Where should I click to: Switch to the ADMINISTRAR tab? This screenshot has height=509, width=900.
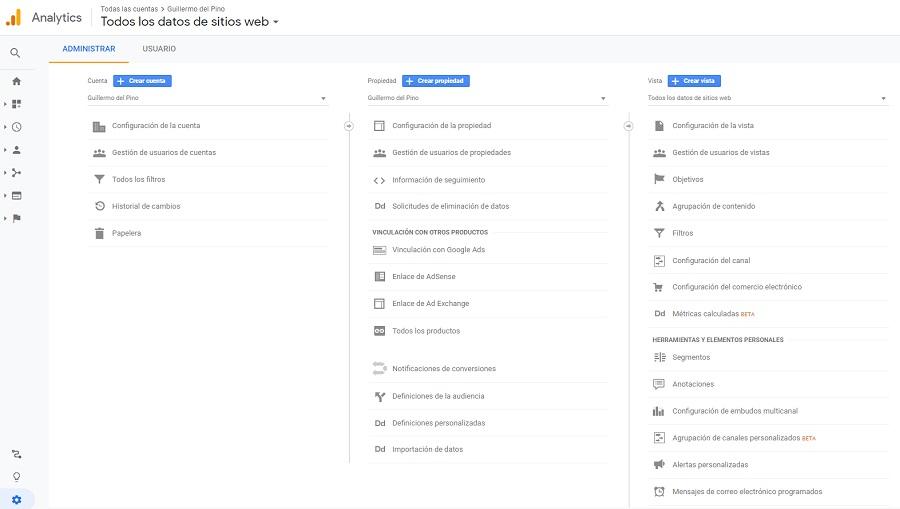point(89,49)
